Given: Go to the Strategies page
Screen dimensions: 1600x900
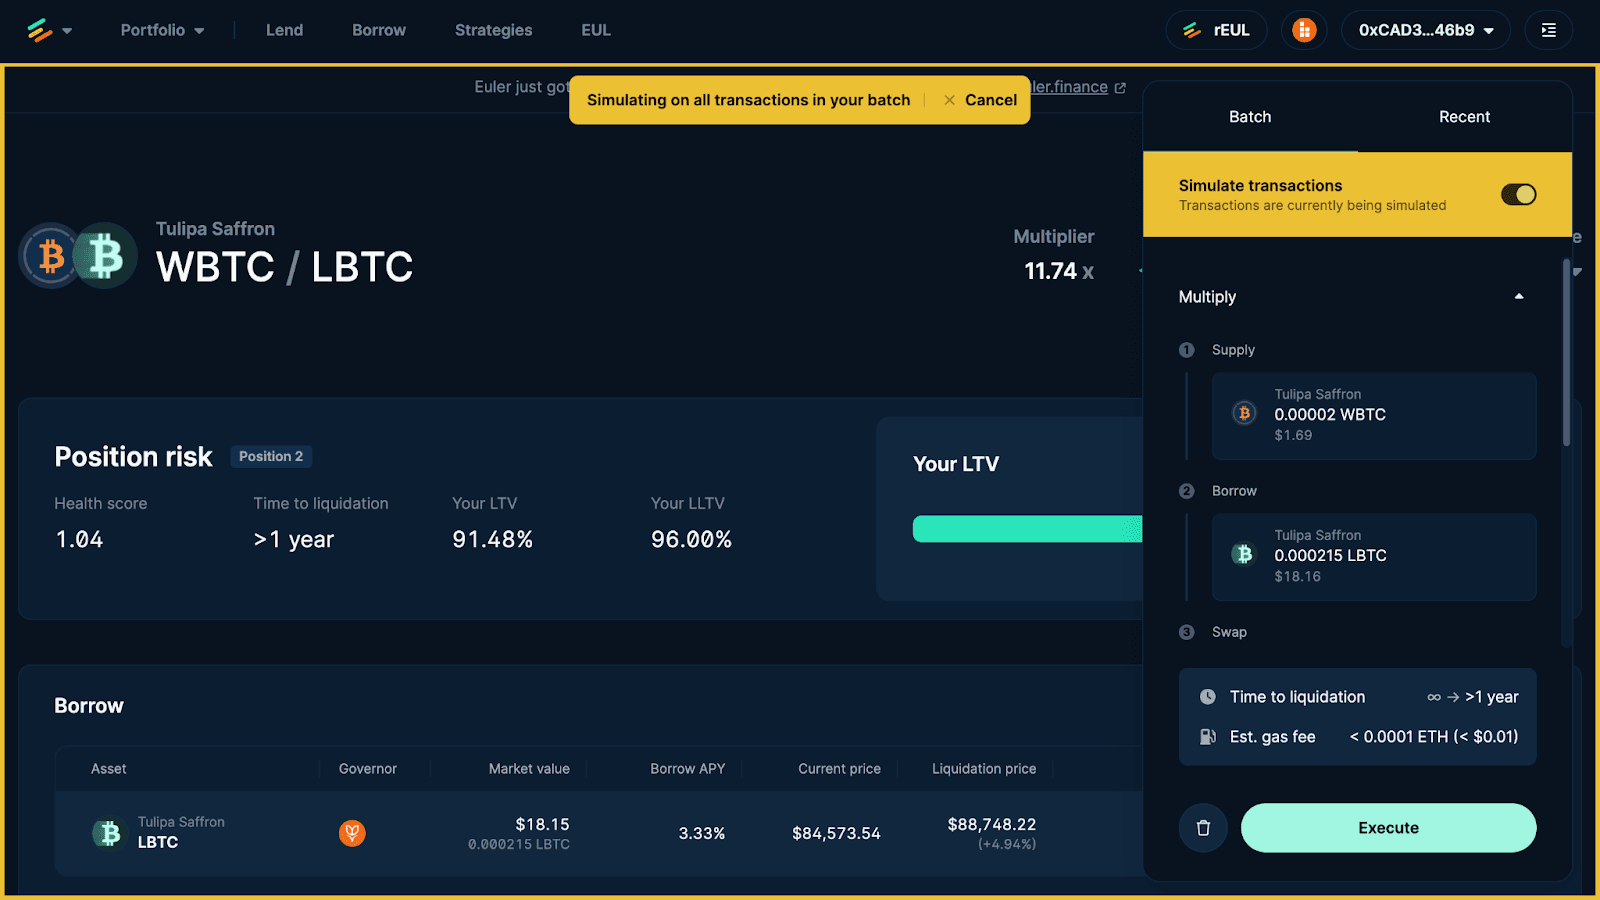Looking at the screenshot, I should [x=493, y=30].
